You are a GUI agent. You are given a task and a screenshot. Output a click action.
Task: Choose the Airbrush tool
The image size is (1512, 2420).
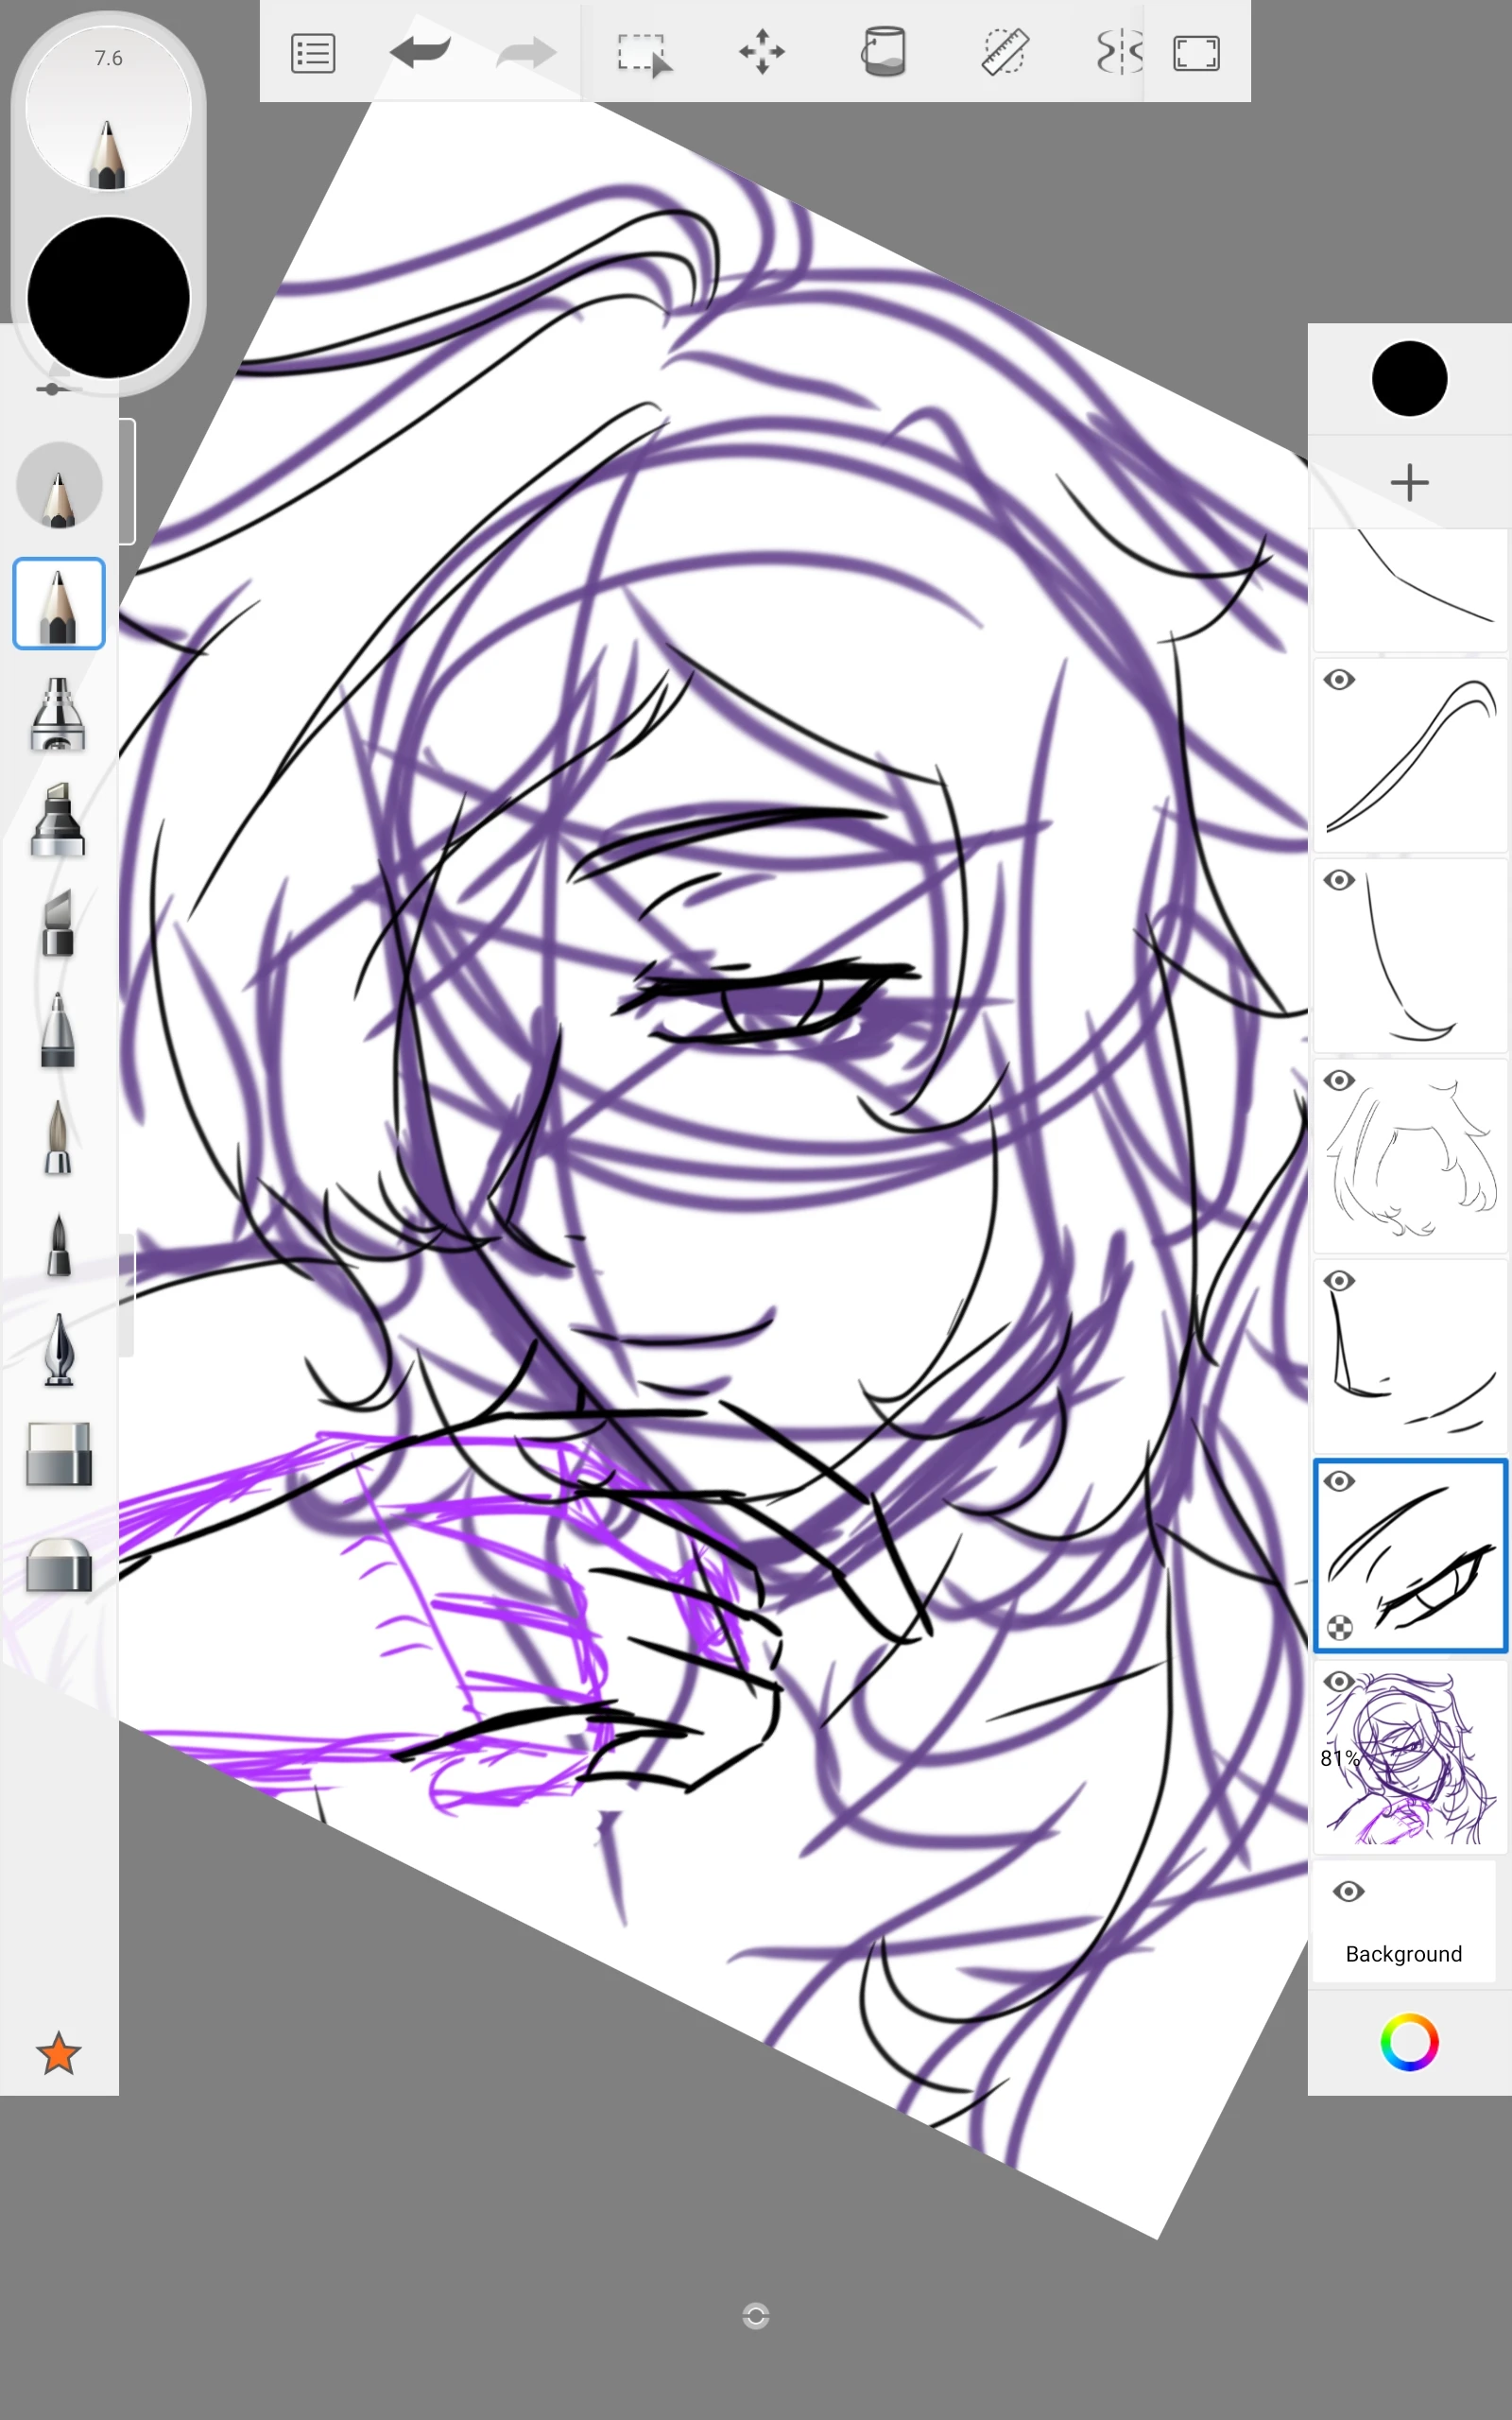[58, 717]
